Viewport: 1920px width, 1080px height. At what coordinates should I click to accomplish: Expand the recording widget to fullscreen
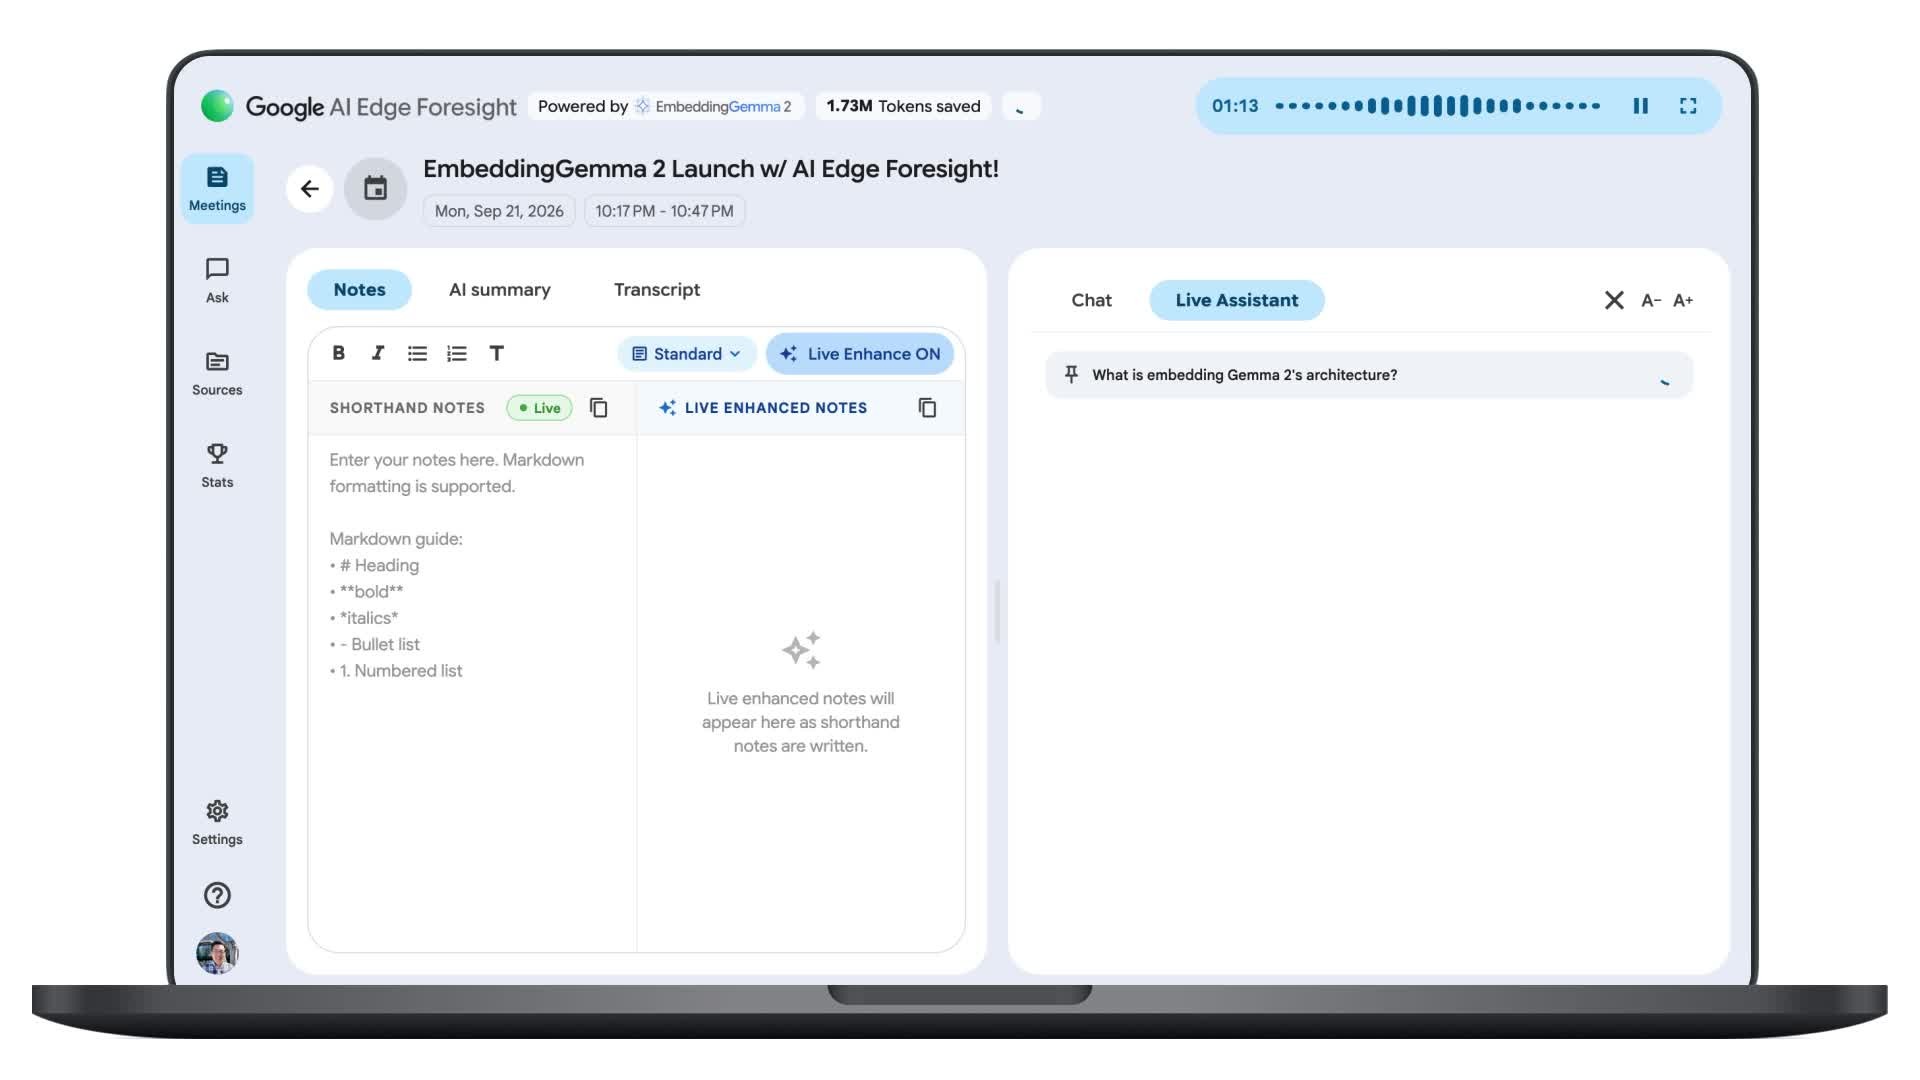click(x=1688, y=106)
